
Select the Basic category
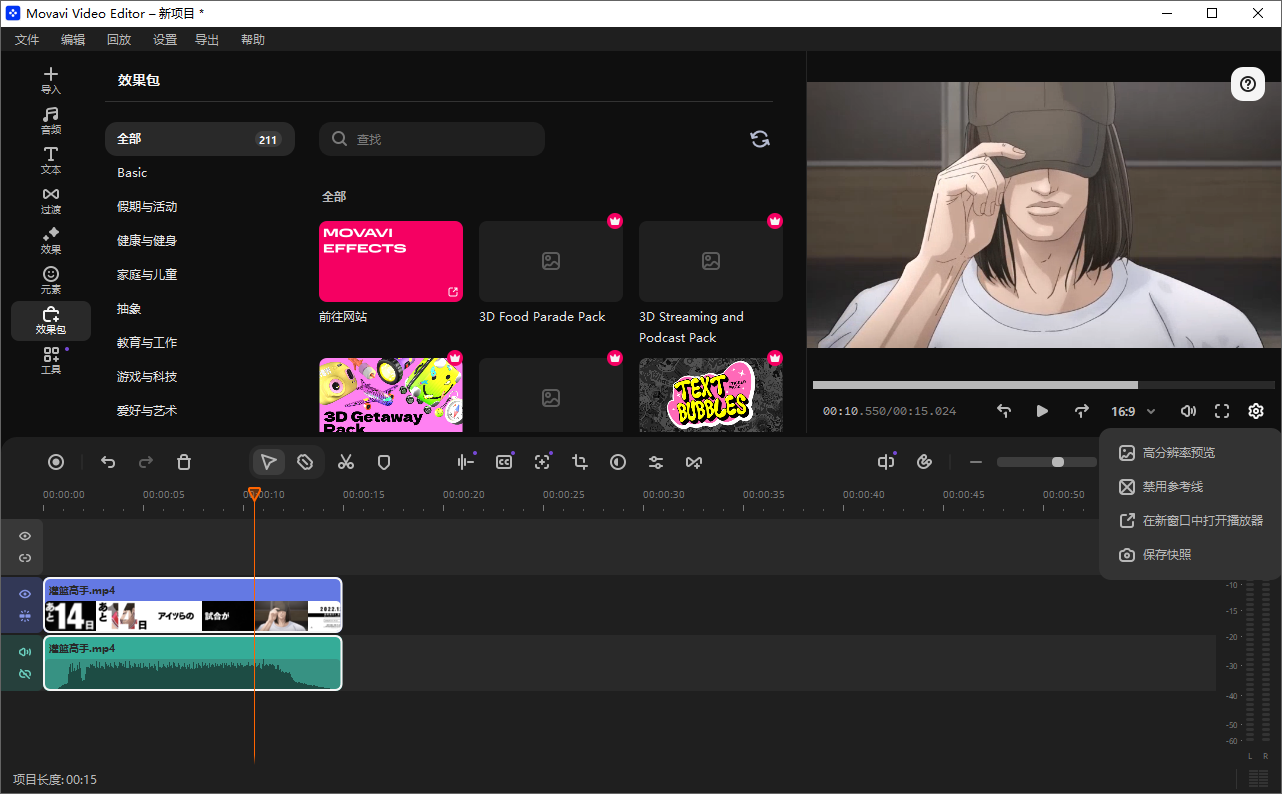click(x=200, y=173)
